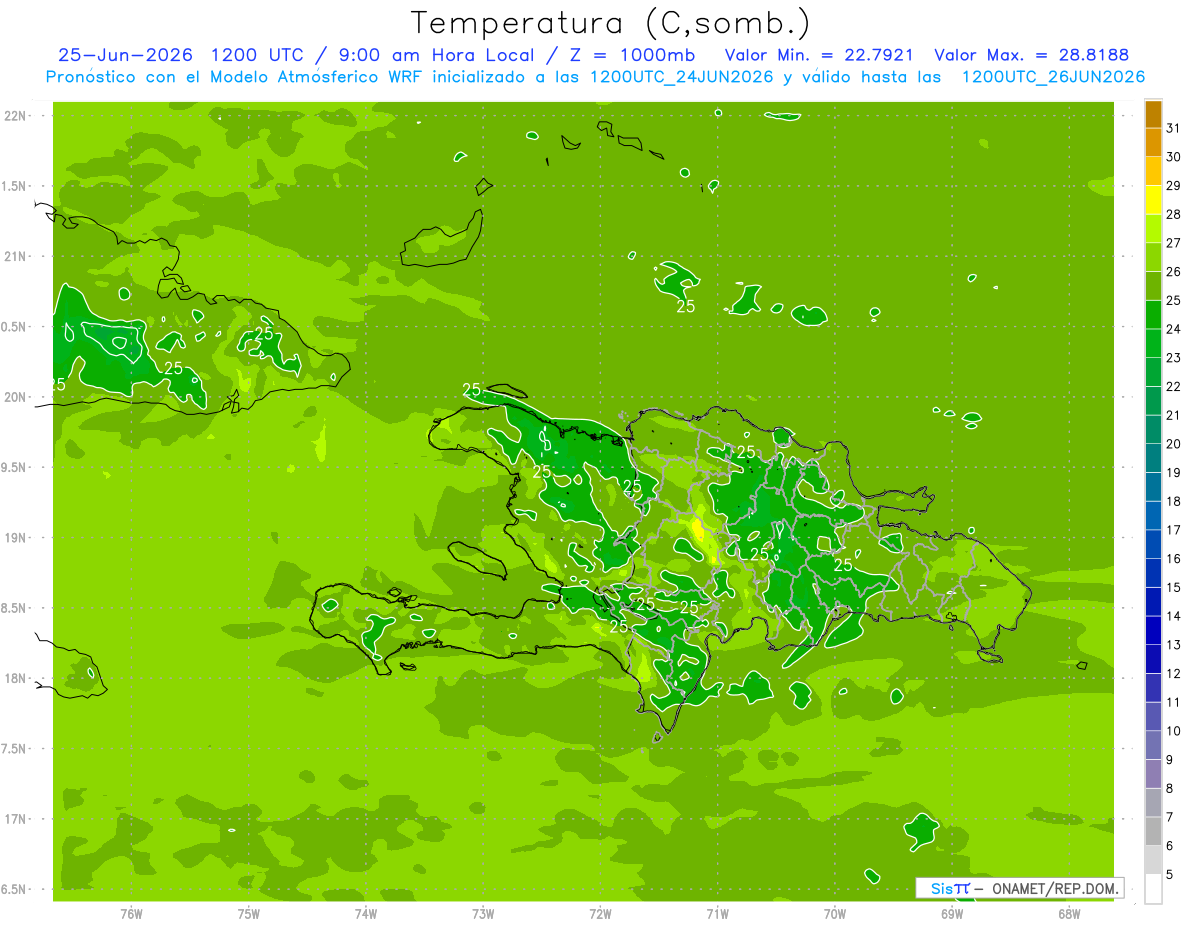Click the '75W' longitude label
The image size is (1200, 927).
pos(248,913)
